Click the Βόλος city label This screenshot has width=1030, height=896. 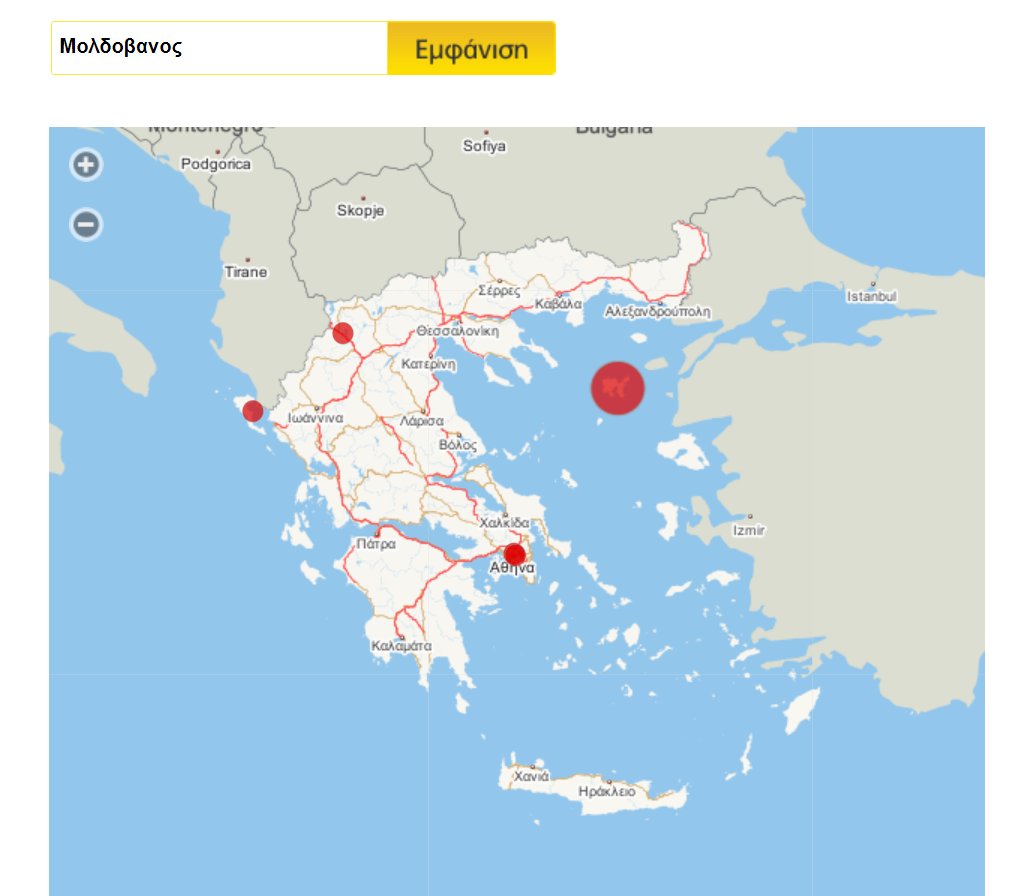pos(458,445)
